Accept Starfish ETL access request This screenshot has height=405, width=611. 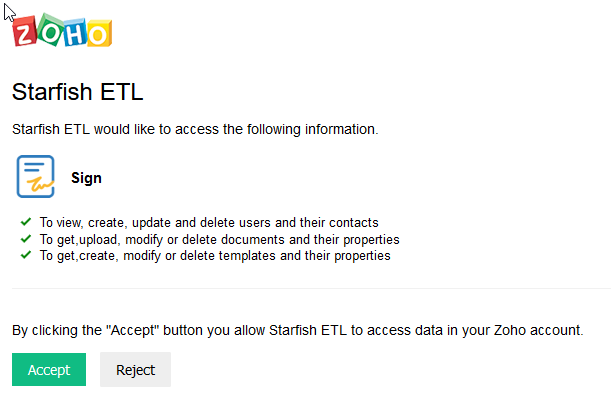pos(49,370)
